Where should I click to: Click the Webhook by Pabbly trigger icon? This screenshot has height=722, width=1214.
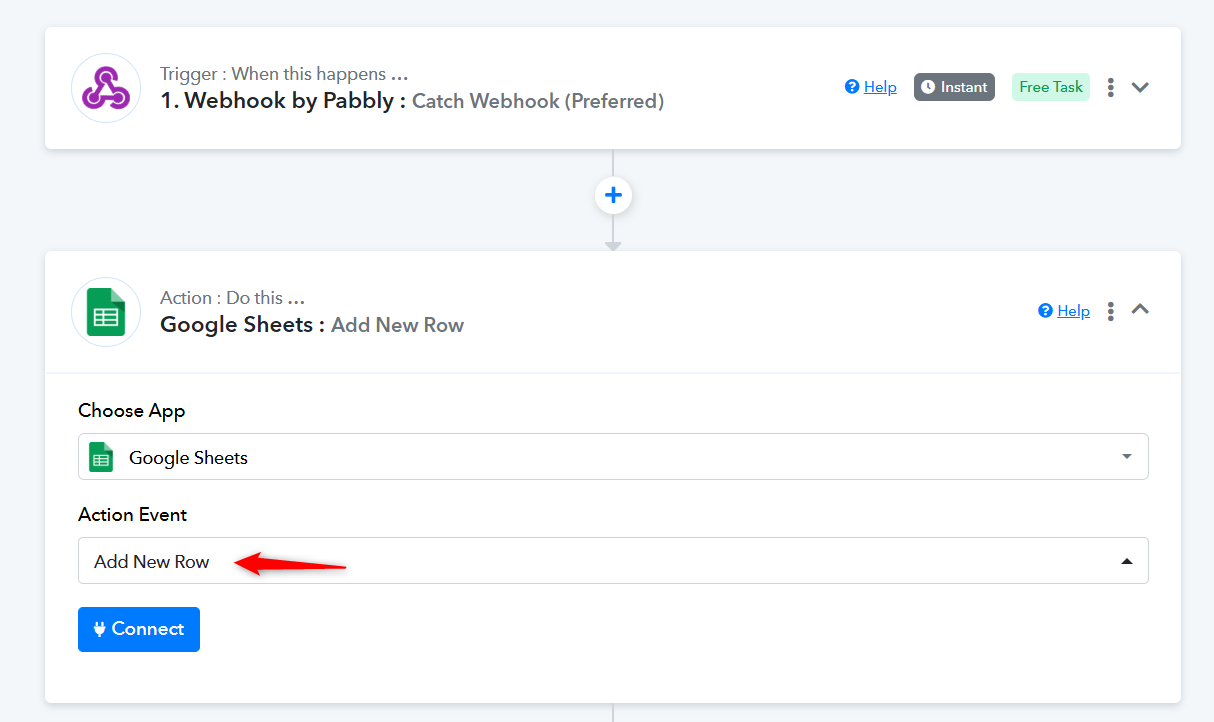[106, 88]
